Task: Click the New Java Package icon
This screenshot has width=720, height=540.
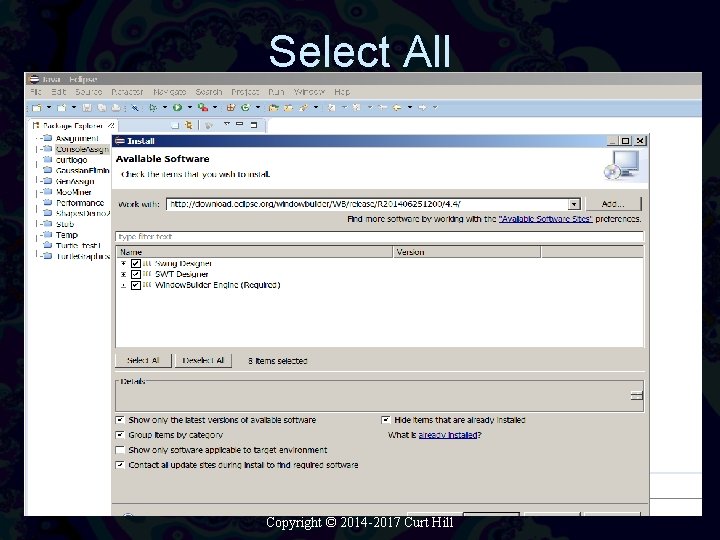Action: [231, 108]
